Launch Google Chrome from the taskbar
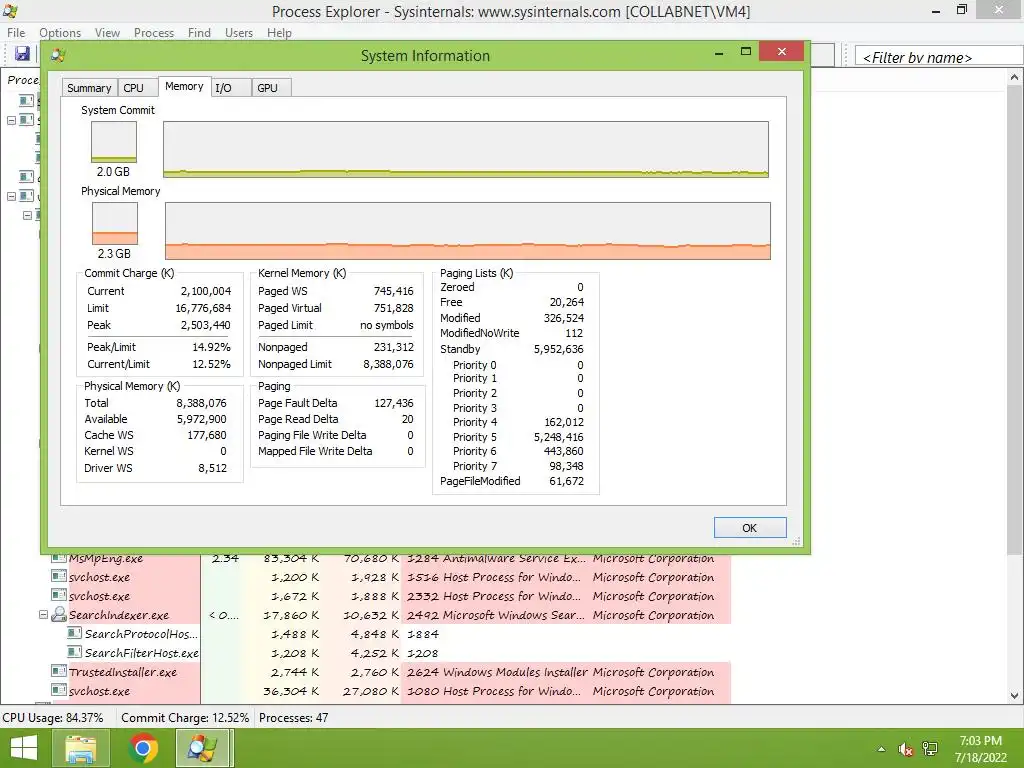The image size is (1024, 768). click(x=143, y=748)
